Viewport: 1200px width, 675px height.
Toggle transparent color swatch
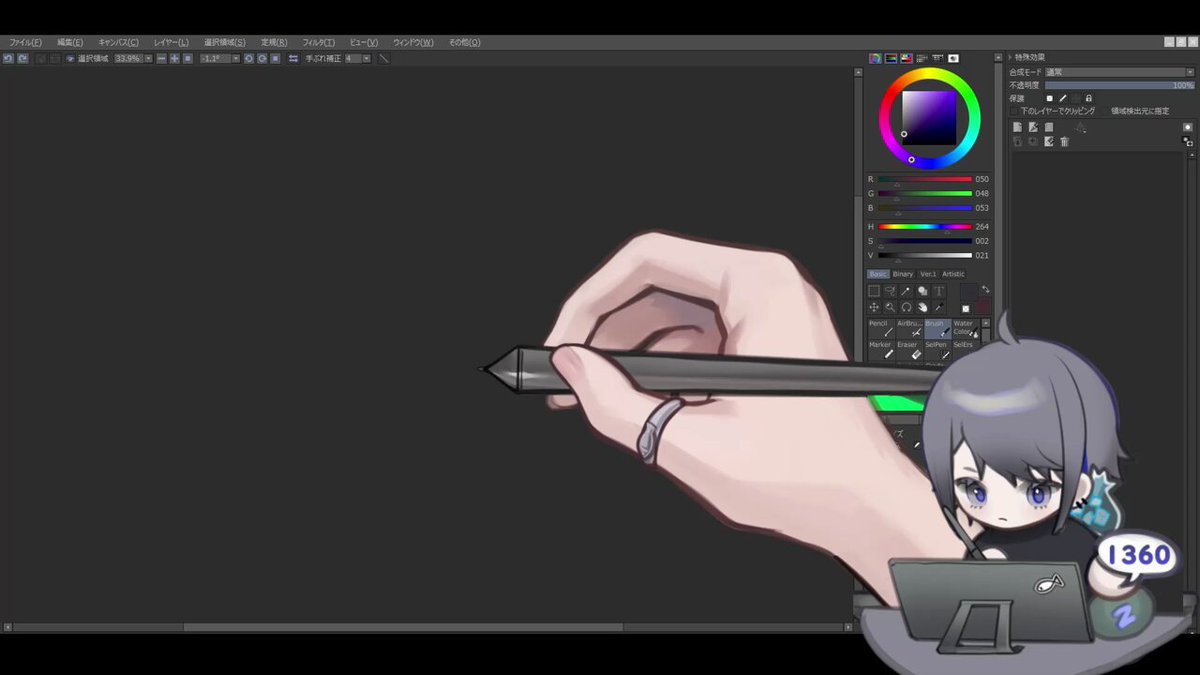click(x=965, y=309)
